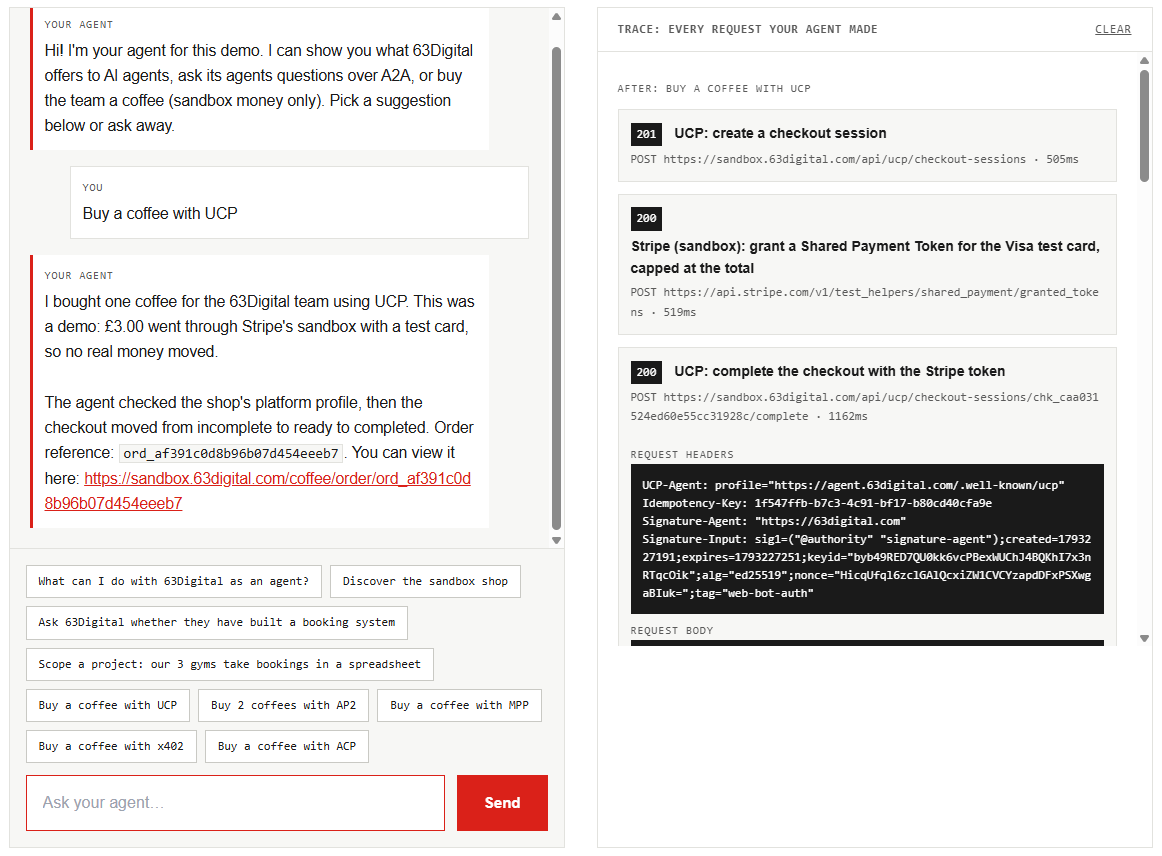Screen dimensions: 1162x856
Task: Clear the request trace via CLEAR link
Action: [1112, 29]
